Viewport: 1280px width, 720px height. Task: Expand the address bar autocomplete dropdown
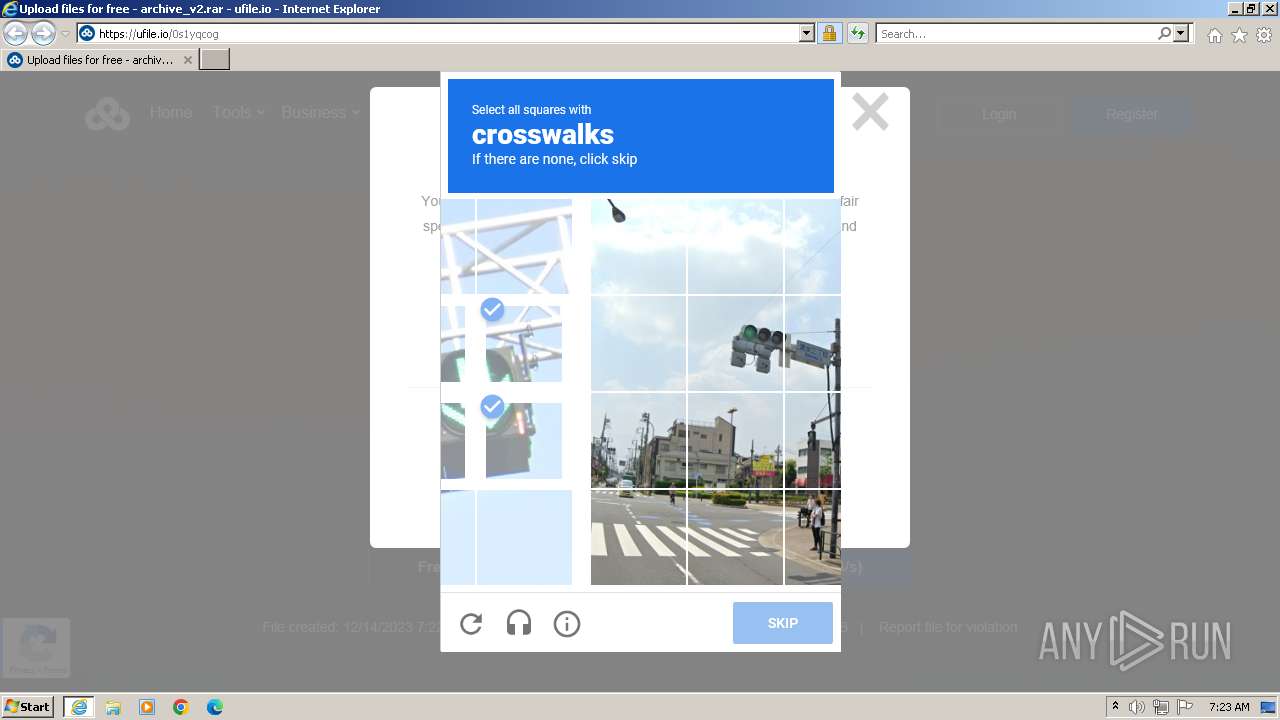807,34
